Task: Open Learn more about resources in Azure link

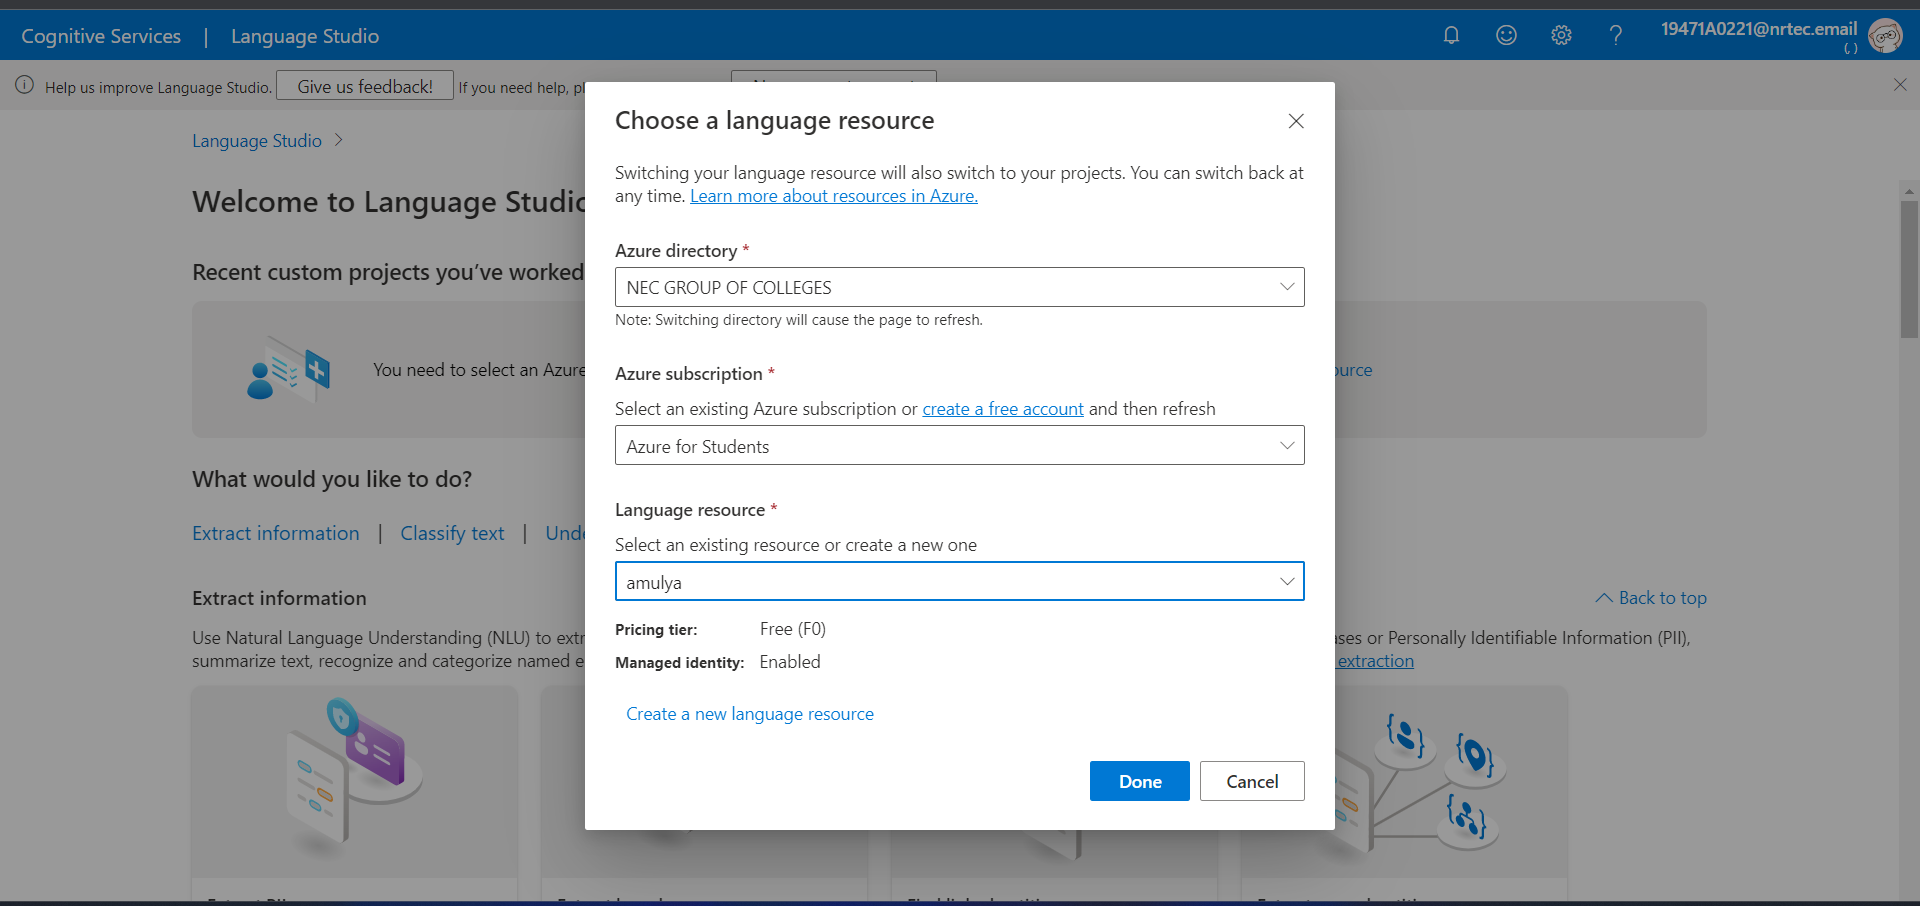Action: tap(834, 196)
